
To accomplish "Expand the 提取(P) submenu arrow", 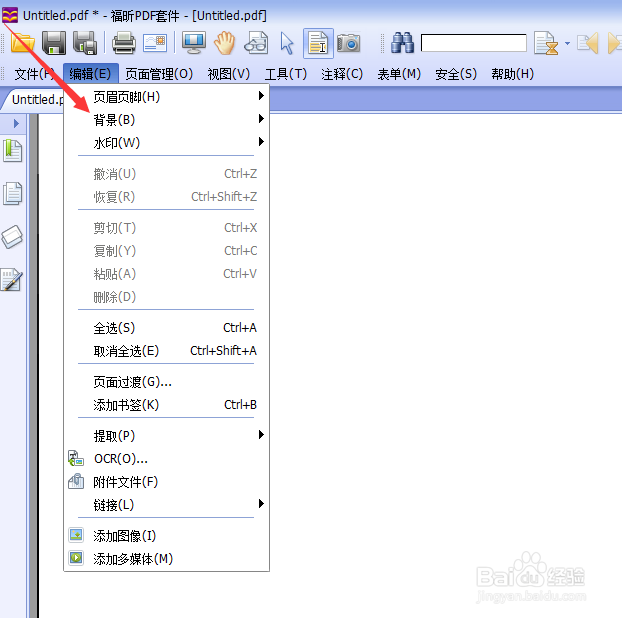I will (261, 435).
